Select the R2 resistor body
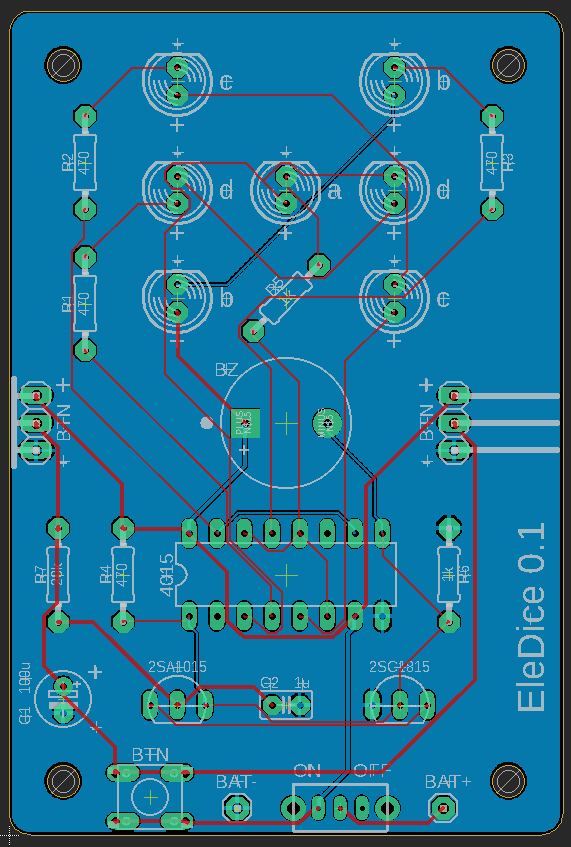 [85, 162]
